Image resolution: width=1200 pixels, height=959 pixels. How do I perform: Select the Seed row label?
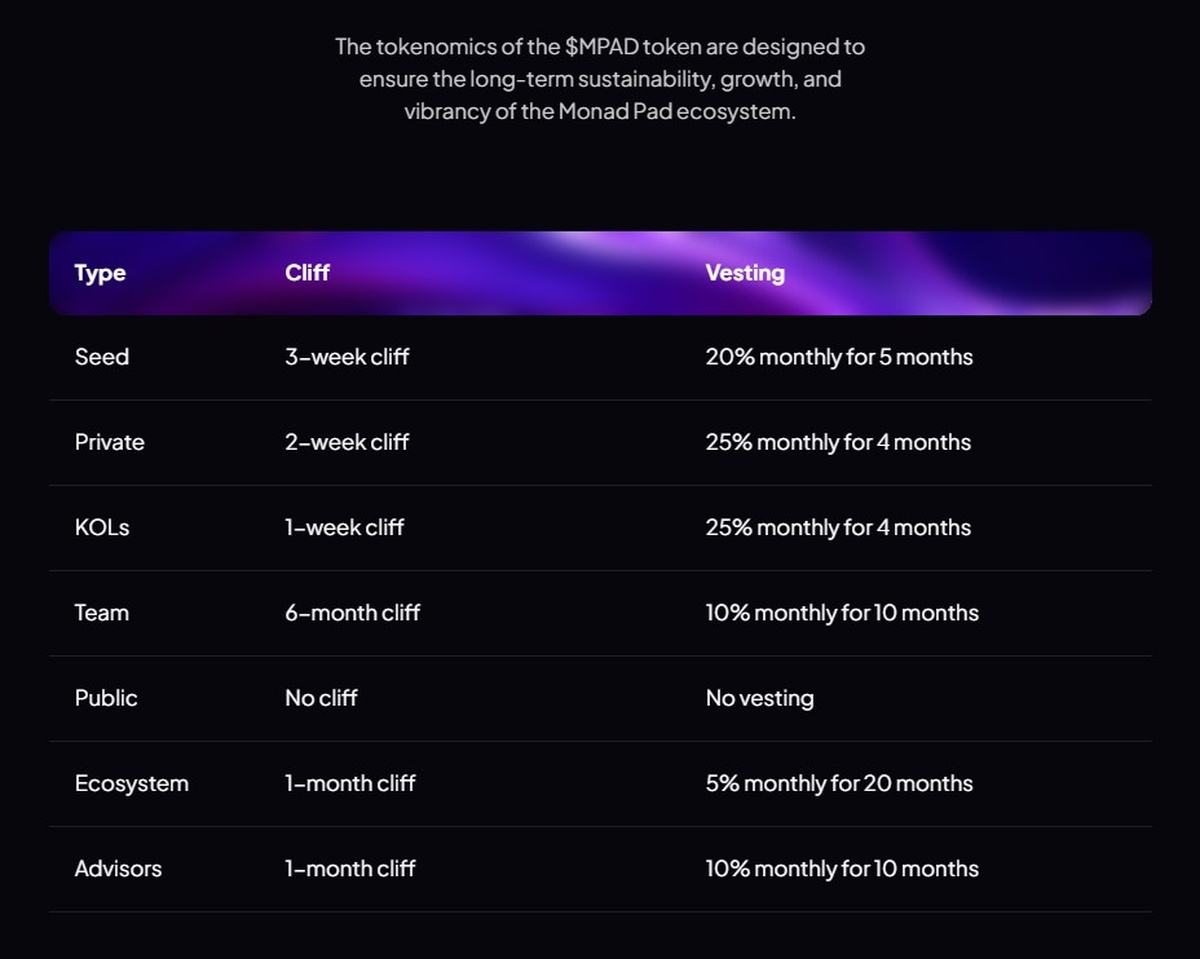click(x=102, y=357)
